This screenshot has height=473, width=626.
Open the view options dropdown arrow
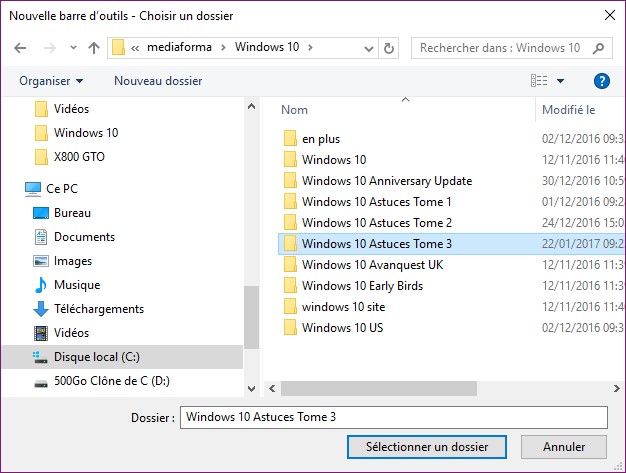tap(561, 81)
